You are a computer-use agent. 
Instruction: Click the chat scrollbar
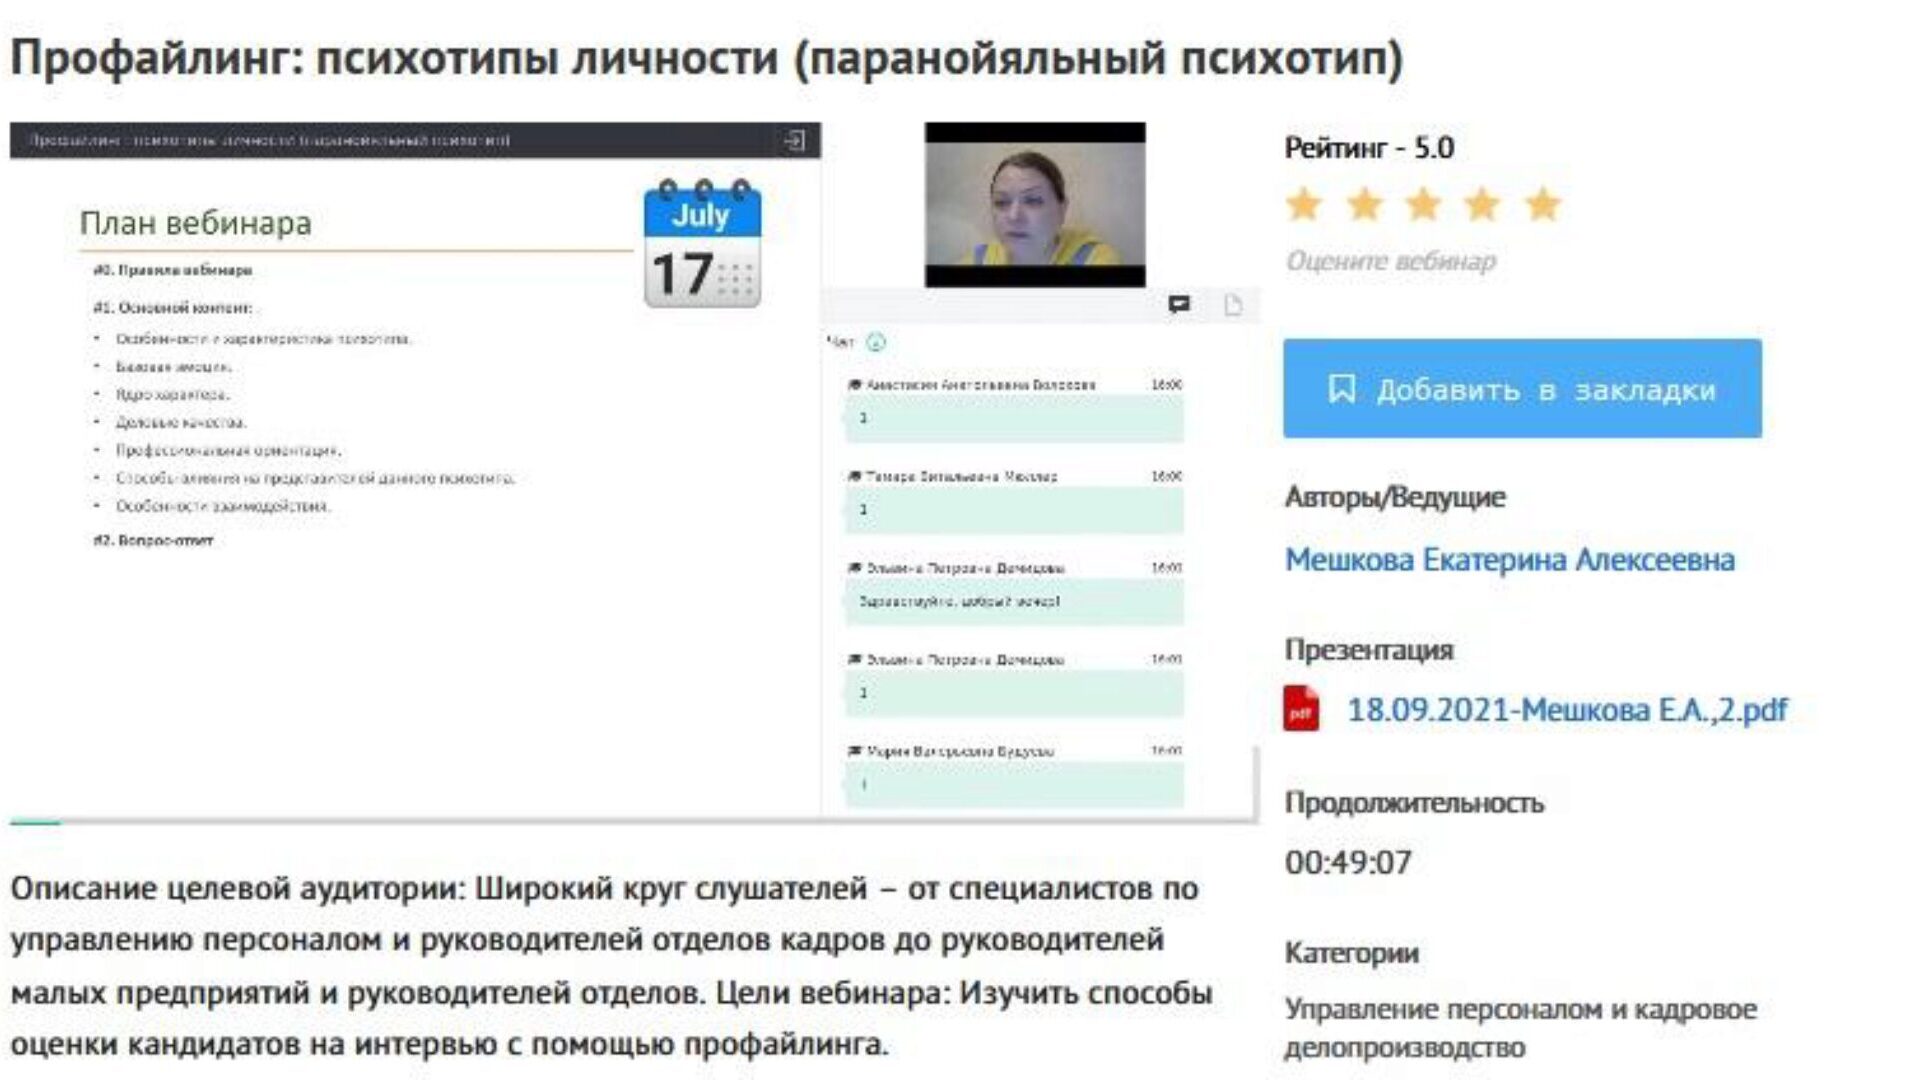[1256, 782]
